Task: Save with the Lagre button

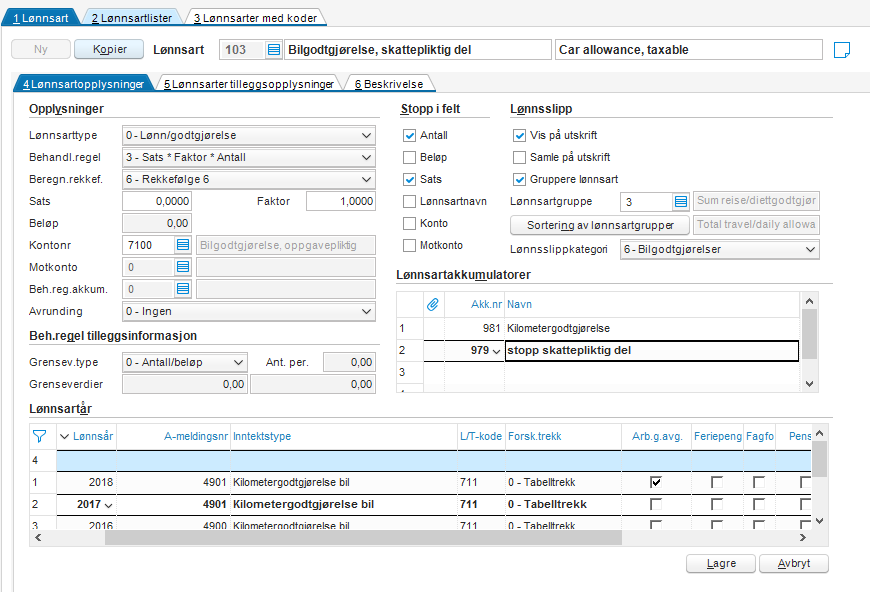Action: click(721, 564)
